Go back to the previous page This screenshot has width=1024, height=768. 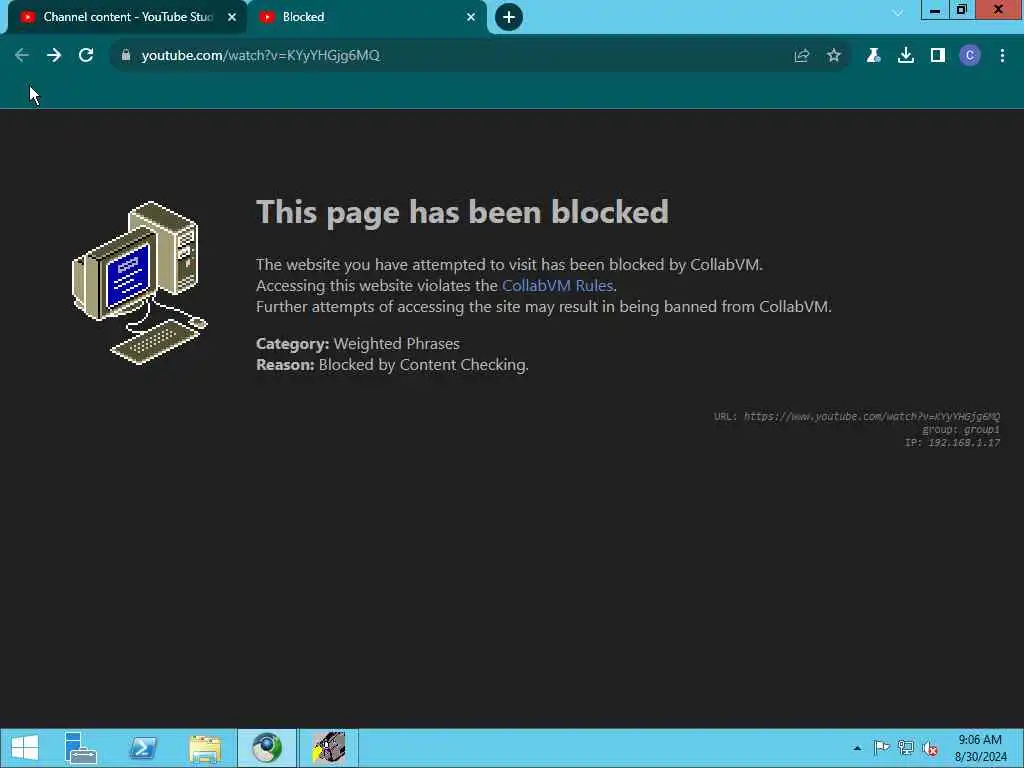22,56
